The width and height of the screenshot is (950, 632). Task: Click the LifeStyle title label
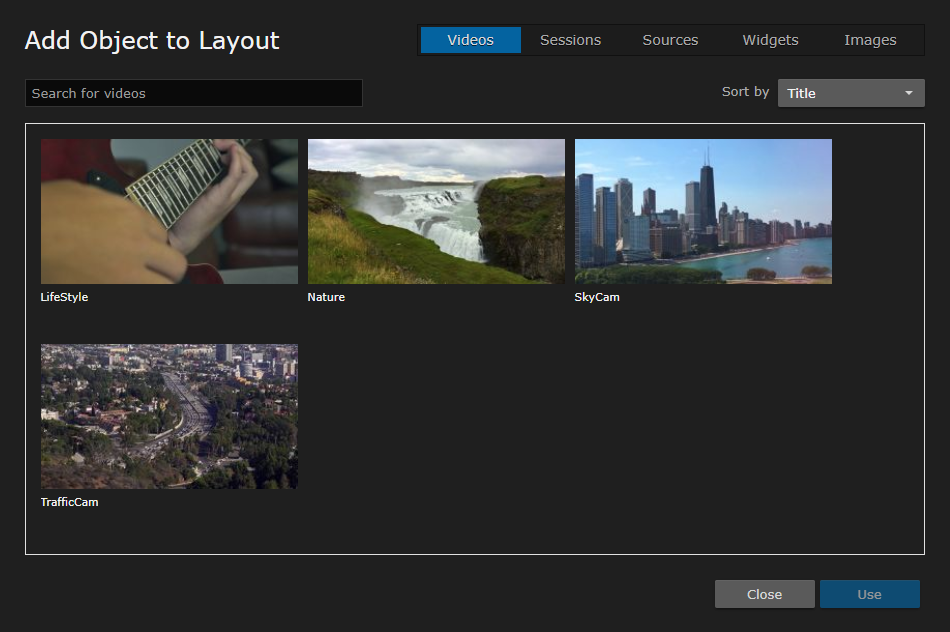point(64,296)
